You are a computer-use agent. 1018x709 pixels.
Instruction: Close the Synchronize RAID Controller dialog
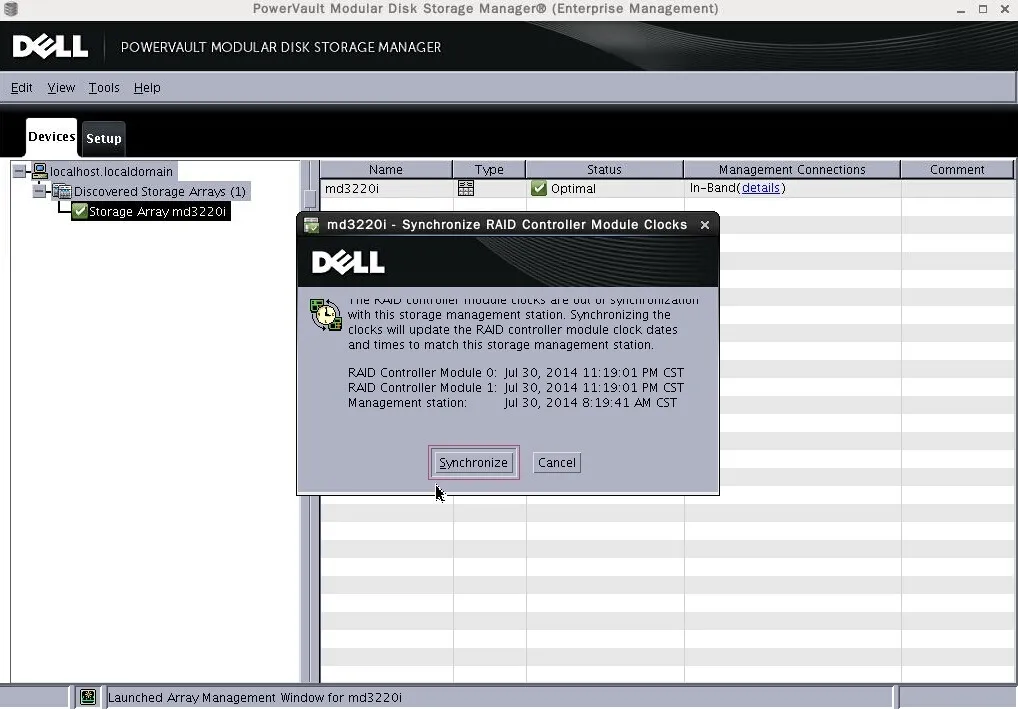click(704, 225)
